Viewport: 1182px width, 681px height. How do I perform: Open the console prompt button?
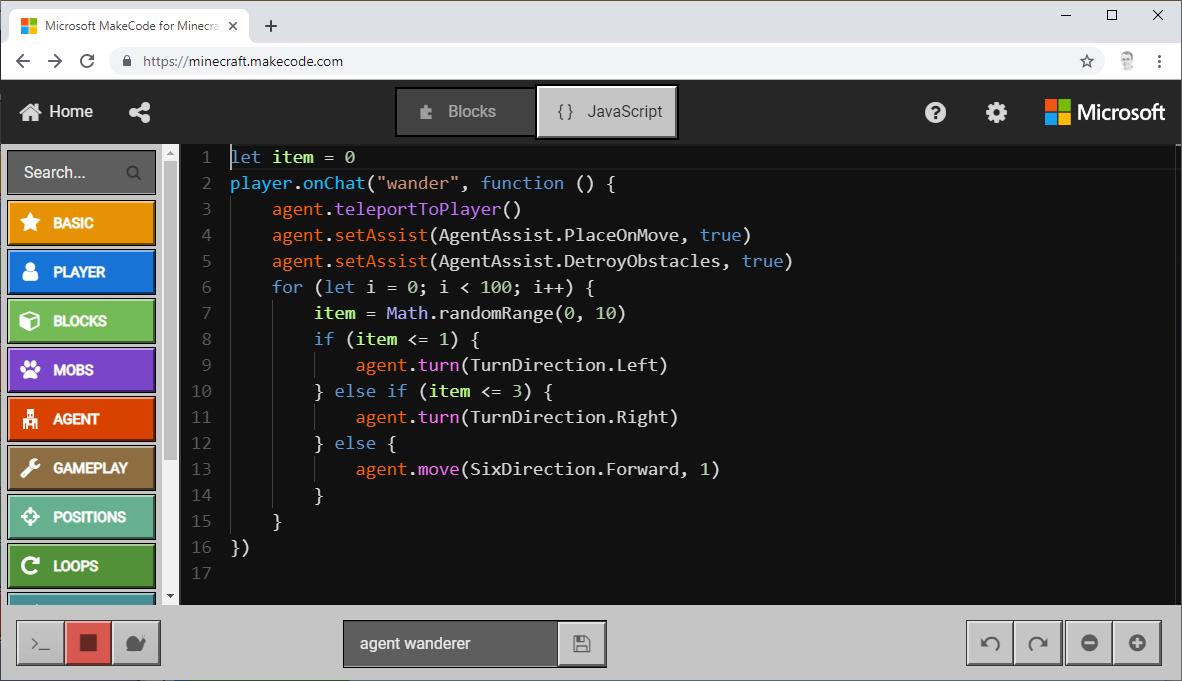click(x=40, y=643)
